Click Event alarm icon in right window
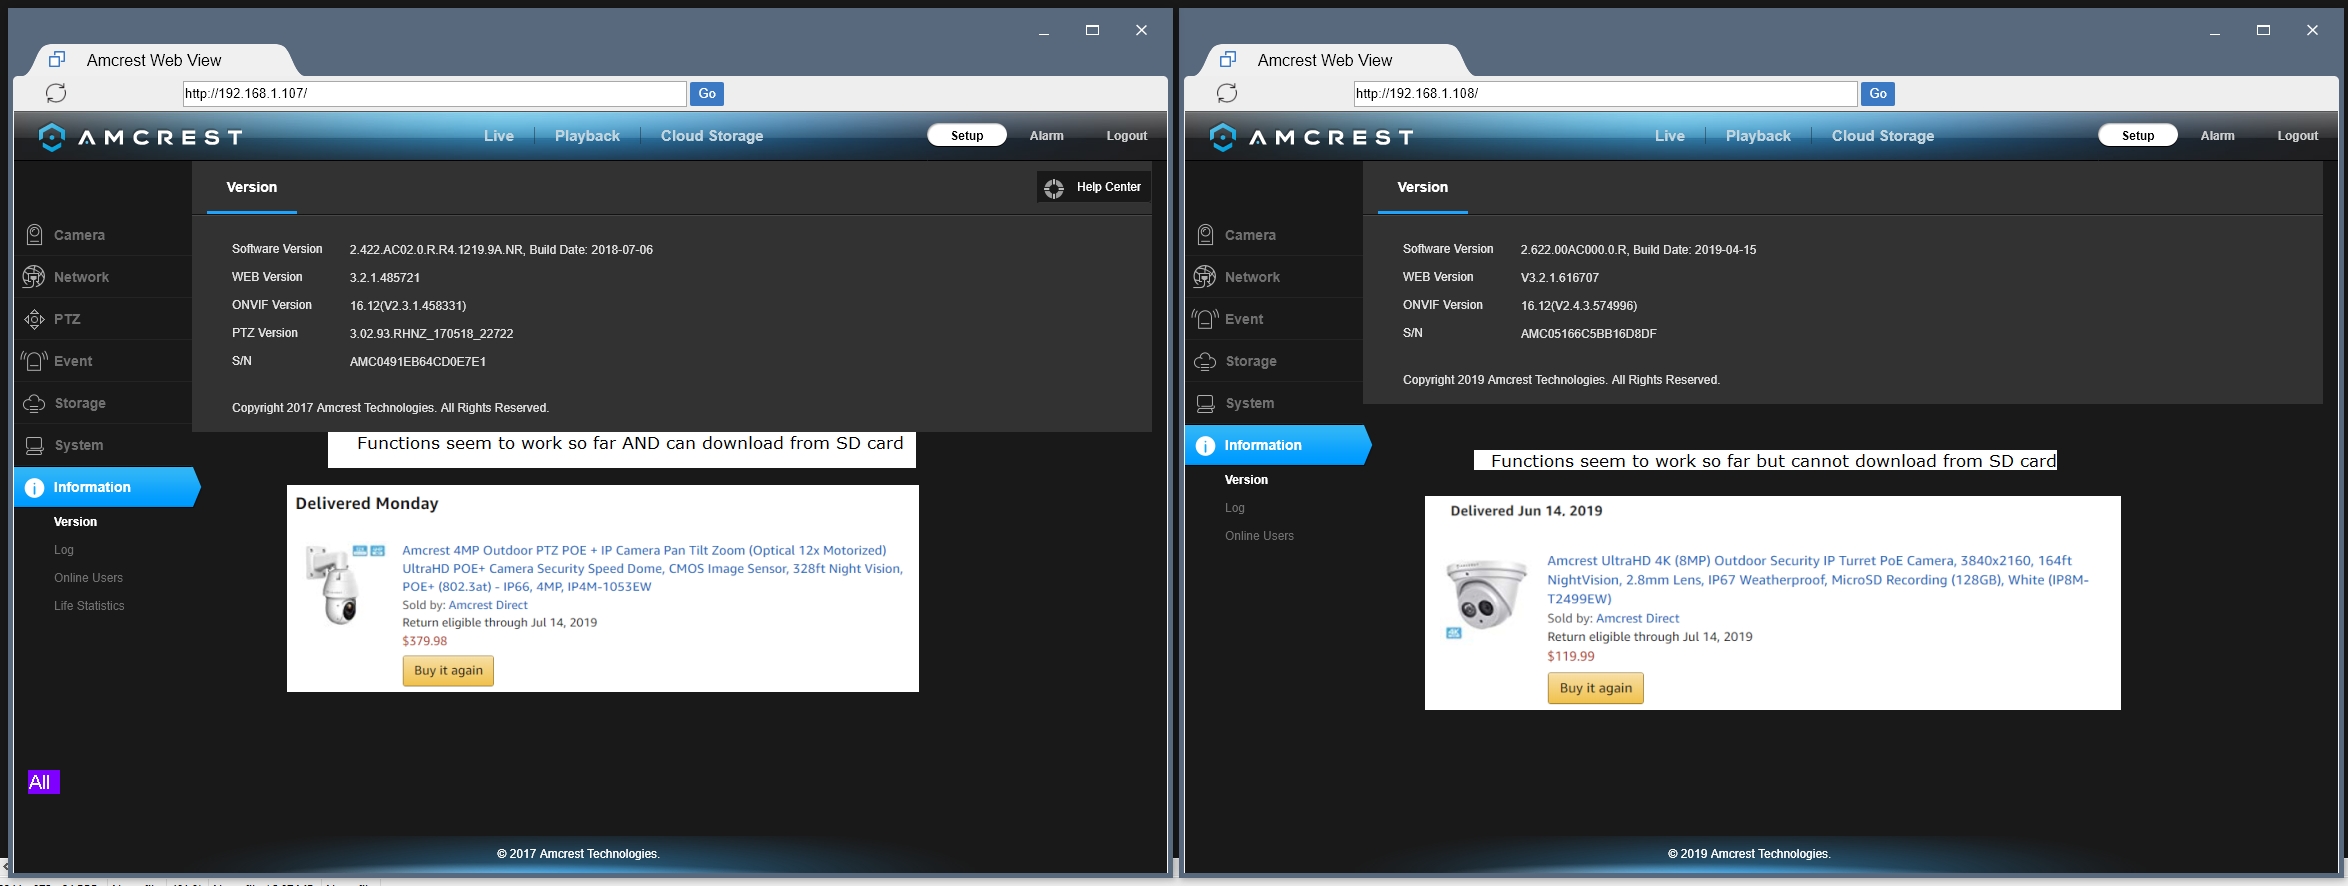 click(x=1205, y=319)
